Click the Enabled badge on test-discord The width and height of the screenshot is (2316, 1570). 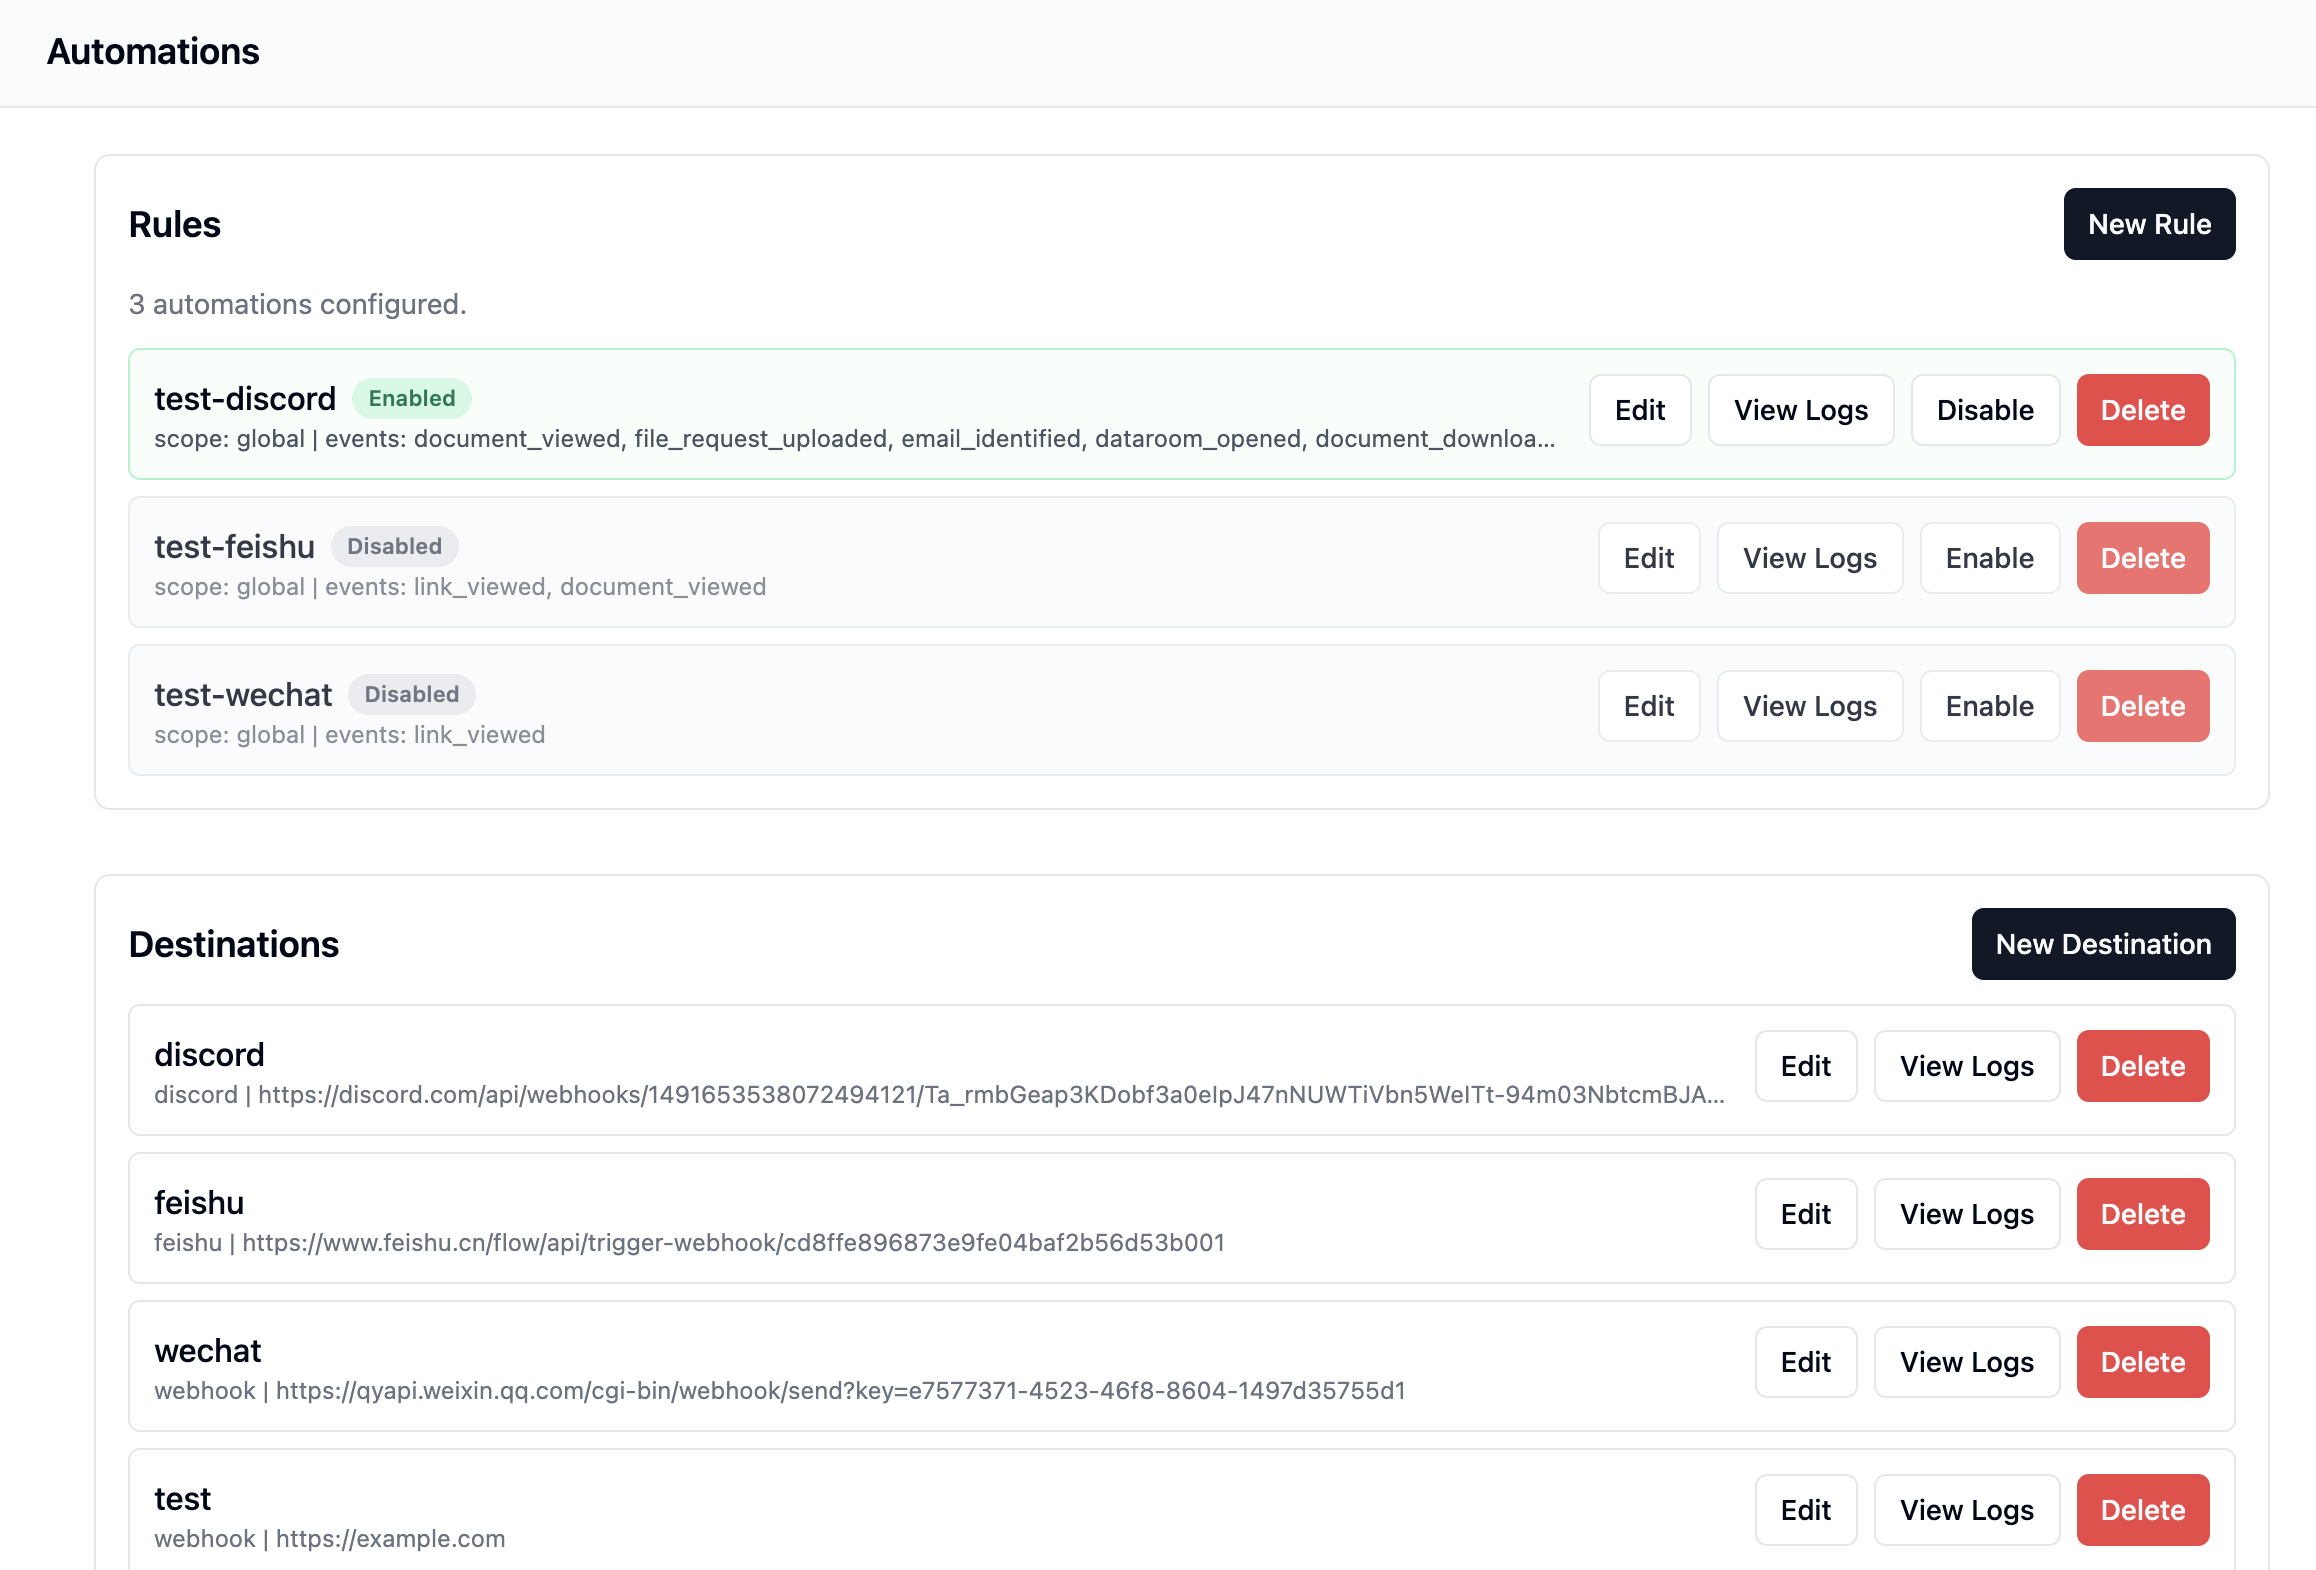(x=412, y=398)
